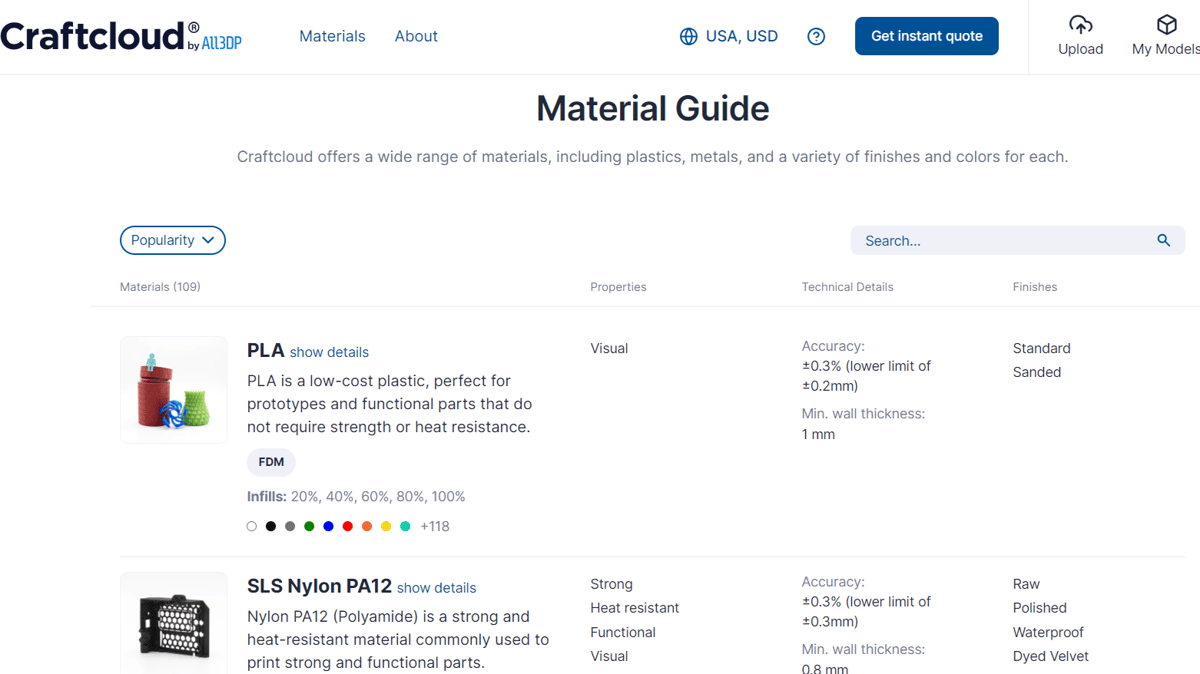Select the orange PLA color swatch
Viewport: 1200px width, 674px height.
367,526
